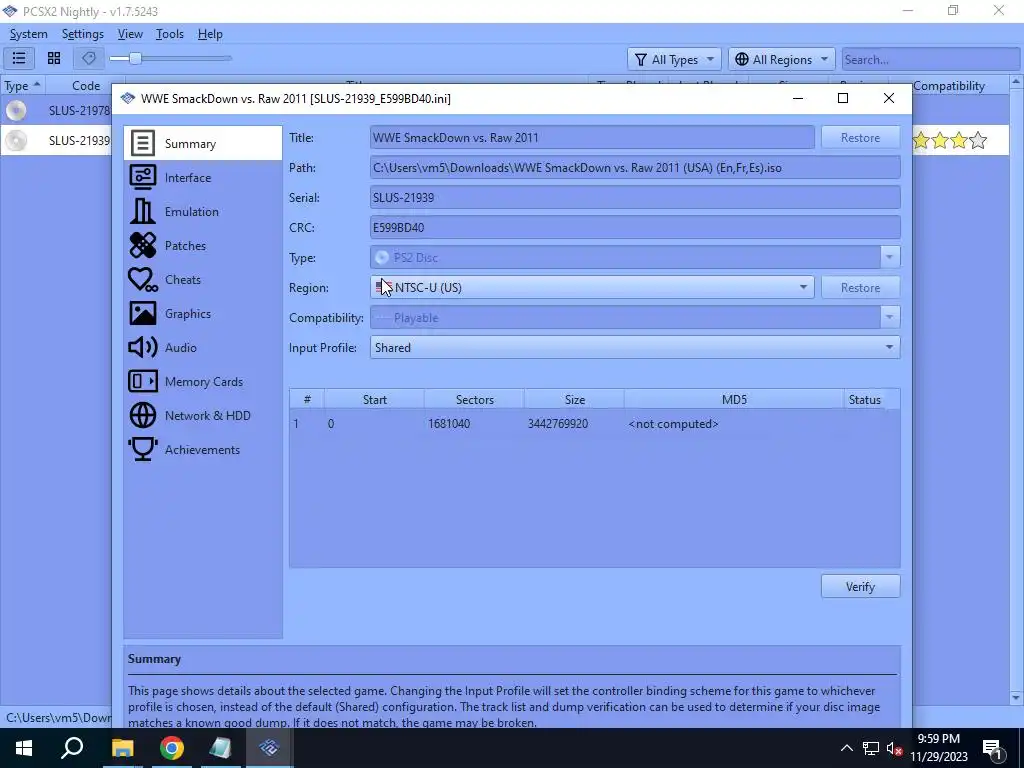This screenshot has height=768, width=1024.
Task: Restore the Region setting
Action: pyautogui.click(x=860, y=287)
